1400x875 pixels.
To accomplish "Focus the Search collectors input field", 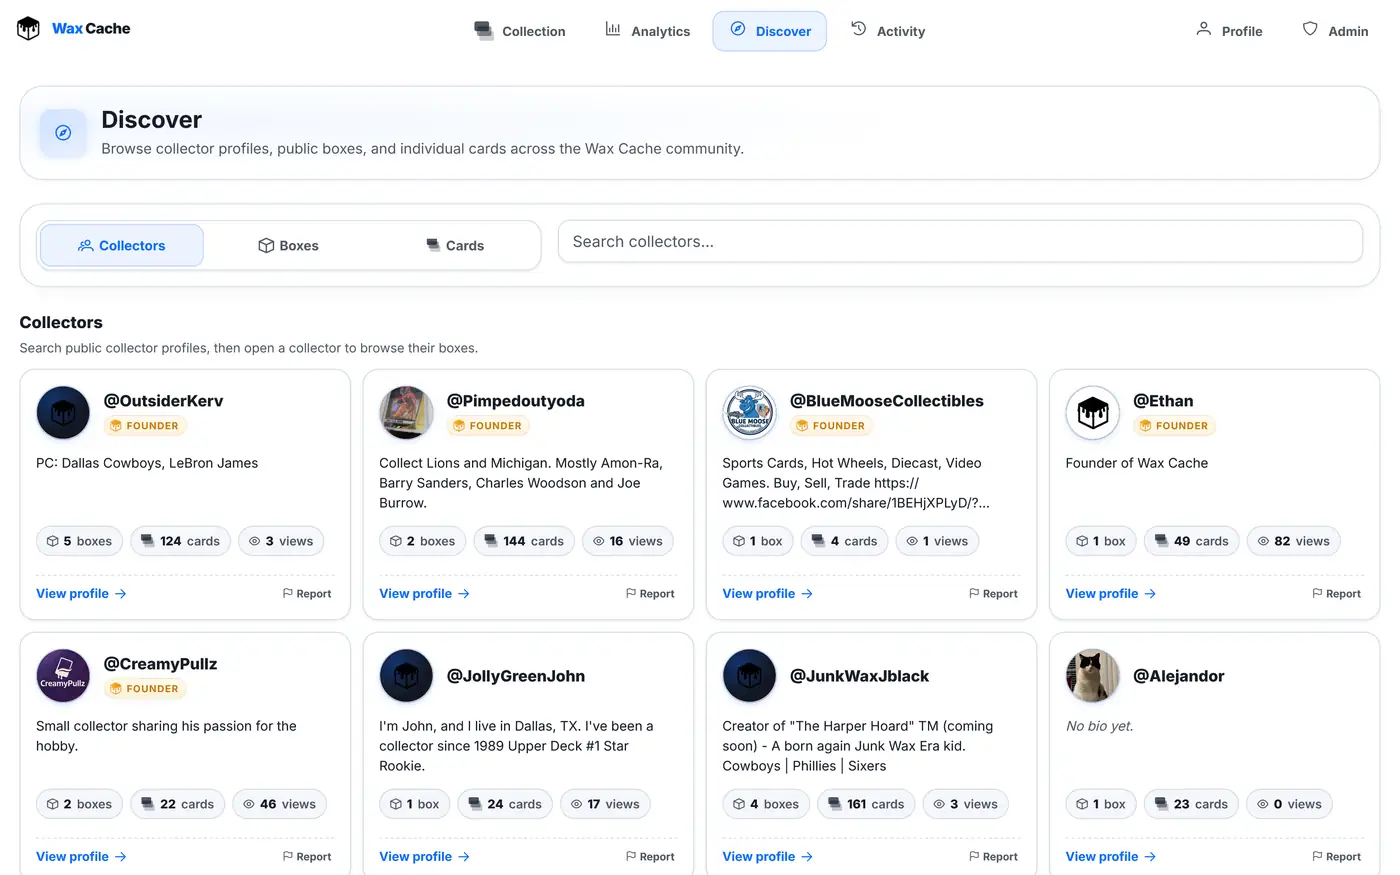I will (960, 242).
